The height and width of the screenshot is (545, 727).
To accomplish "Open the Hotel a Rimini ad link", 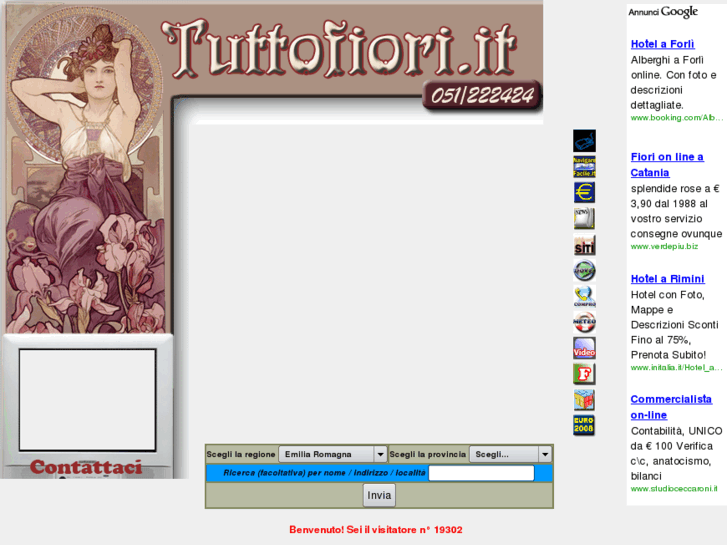I will [668, 279].
